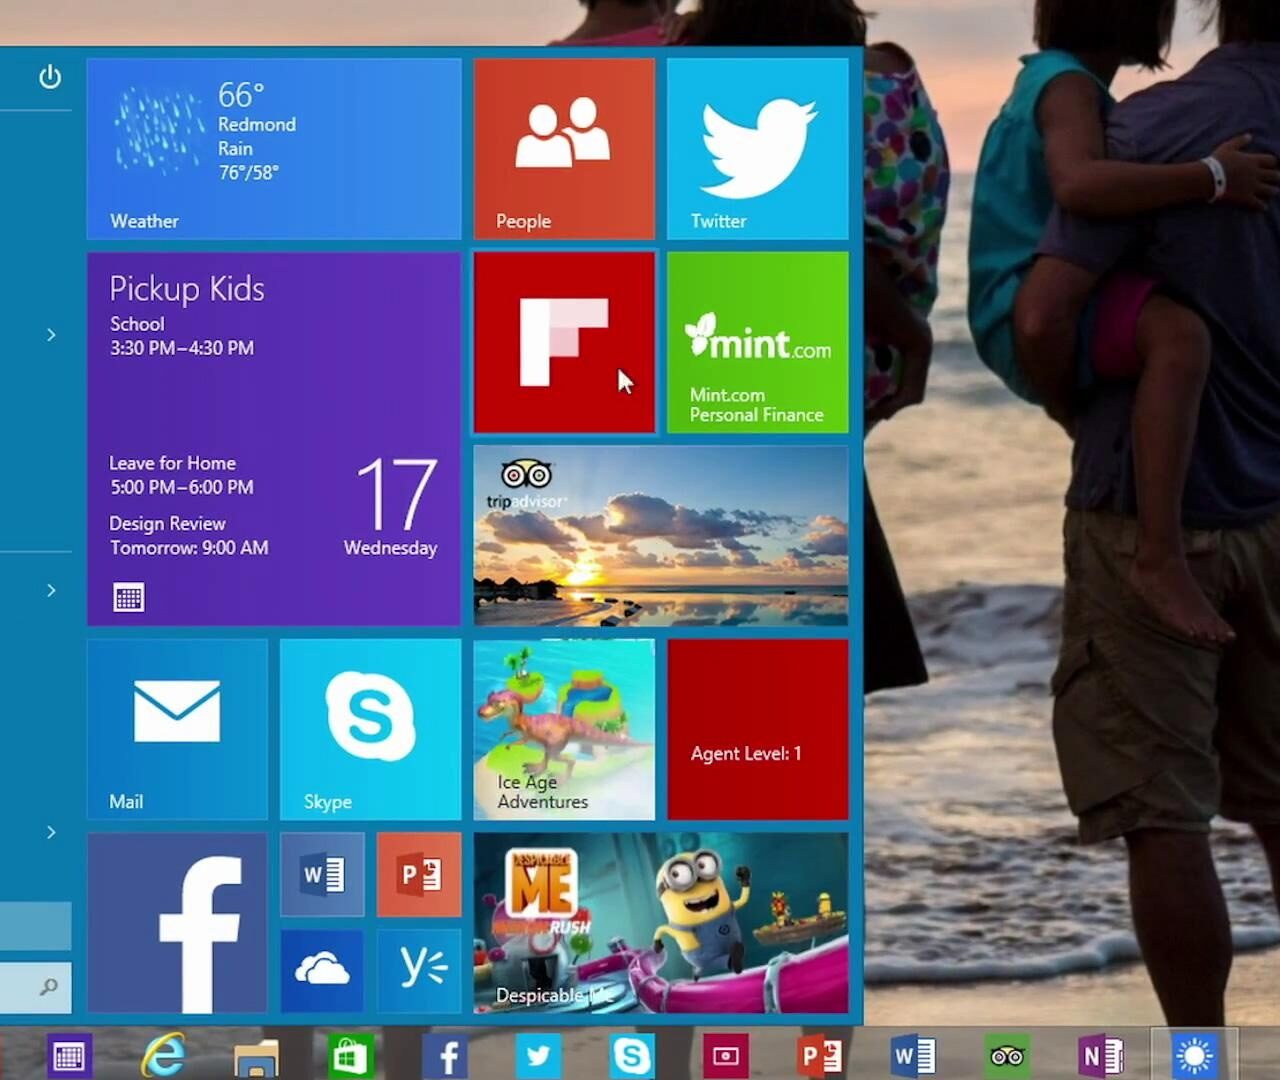Open the red Agent Level: 1 tile

point(758,730)
